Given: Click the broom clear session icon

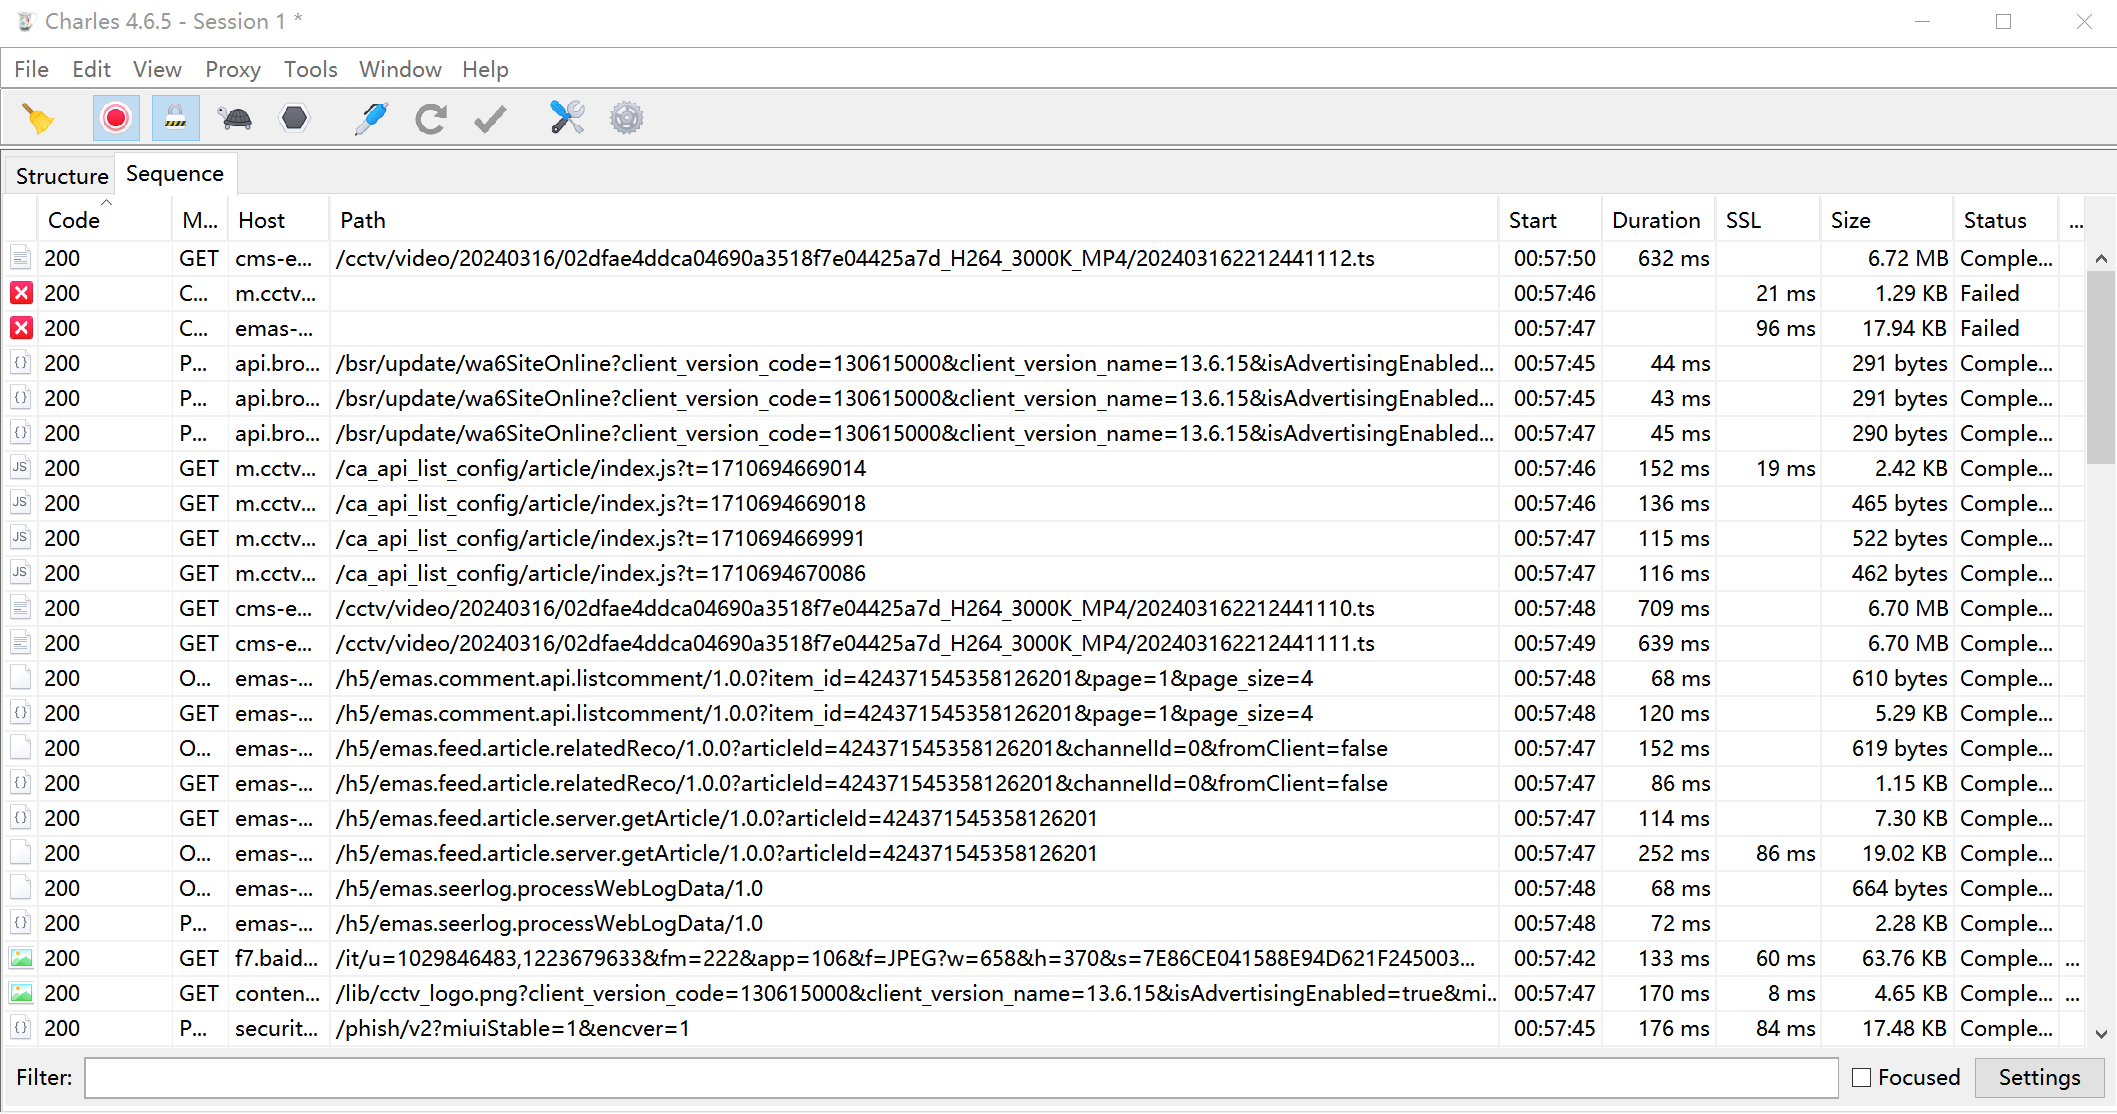Looking at the screenshot, I should tap(39, 119).
